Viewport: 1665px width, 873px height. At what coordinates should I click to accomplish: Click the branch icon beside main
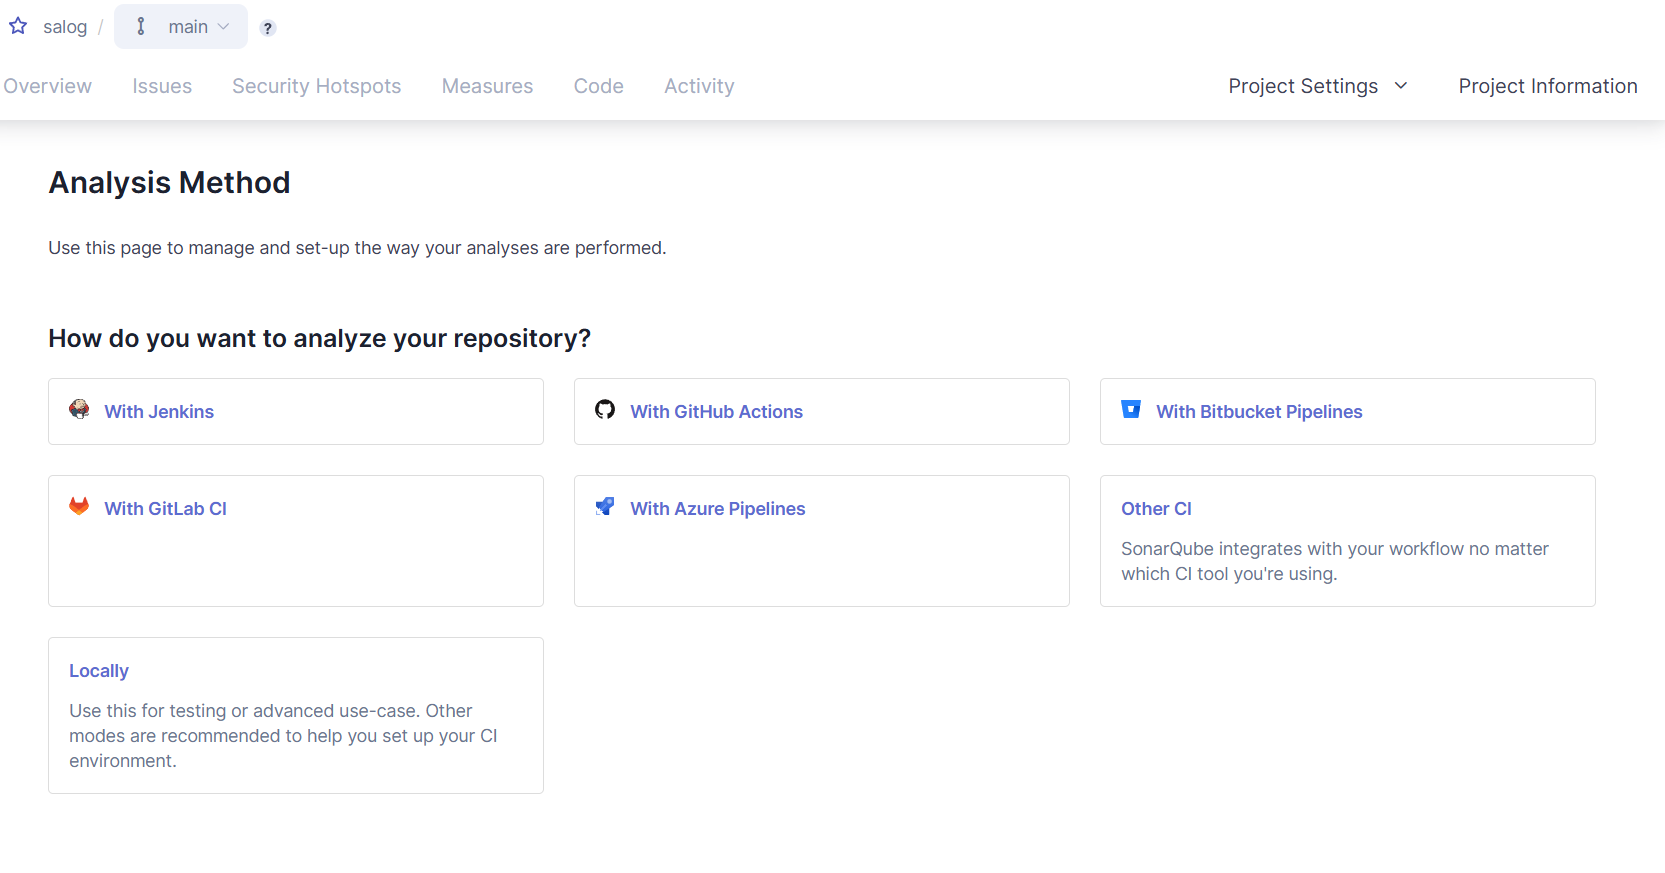coord(141,26)
